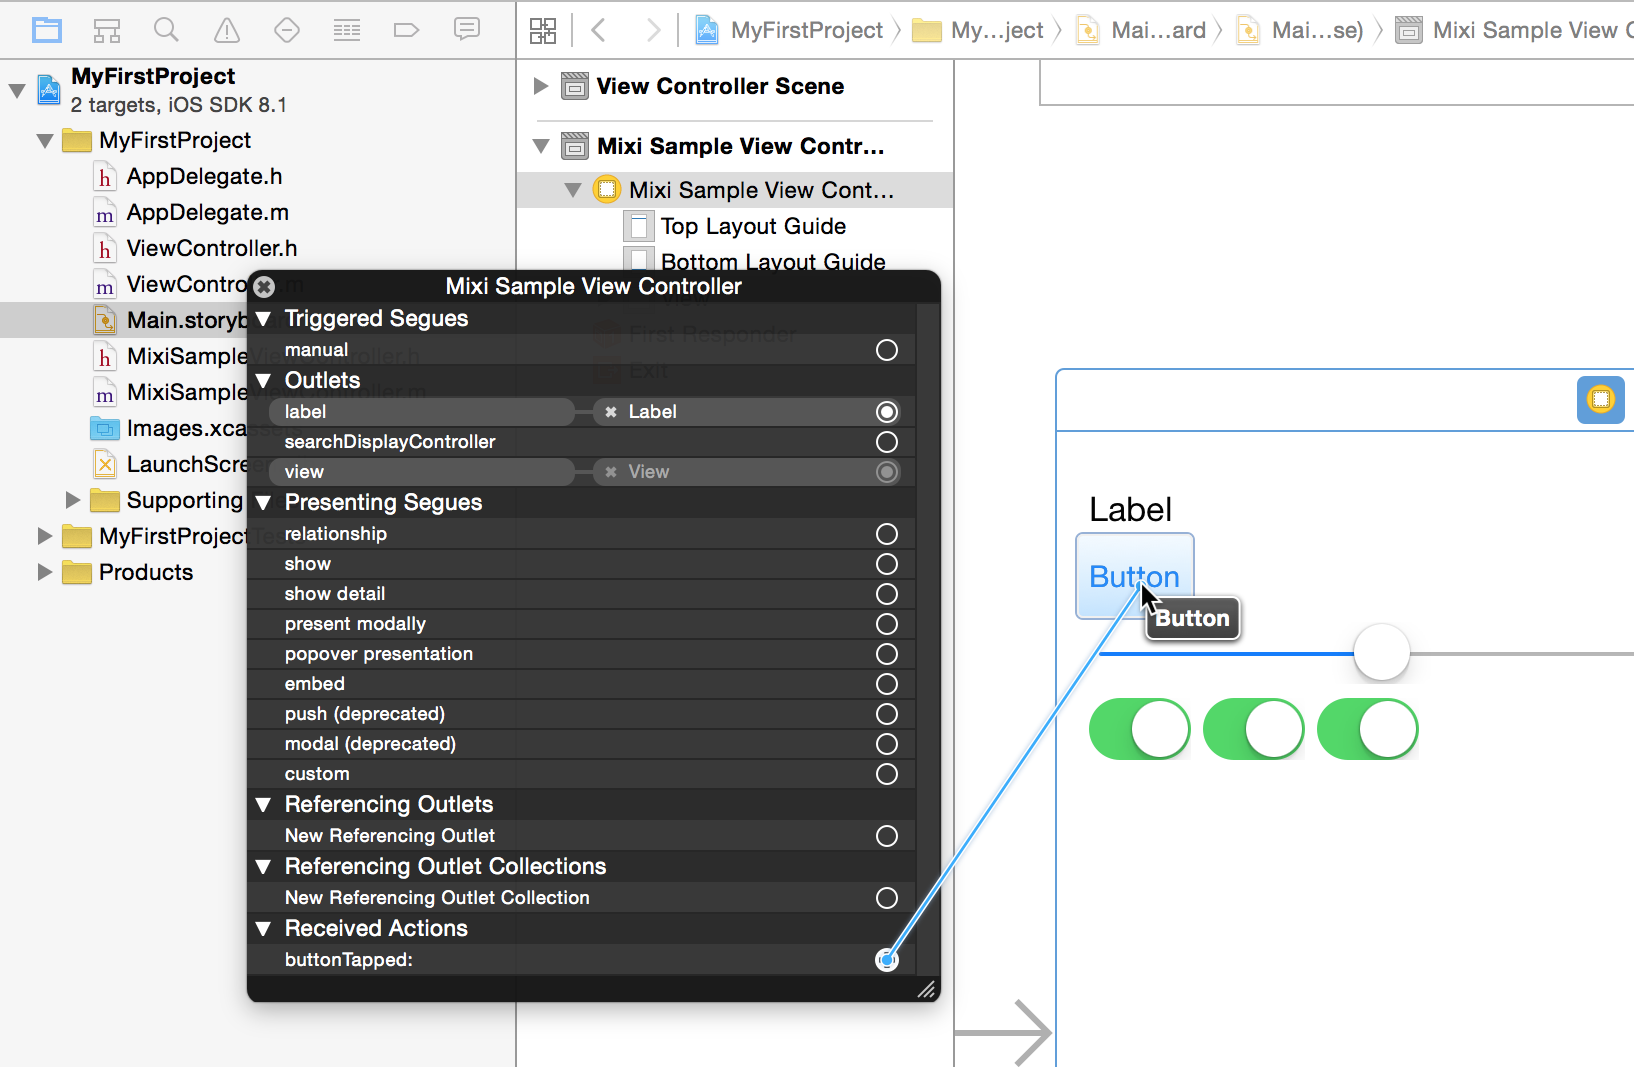Click the label outlet connection circle
The height and width of the screenshot is (1067, 1634).
(x=887, y=412)
